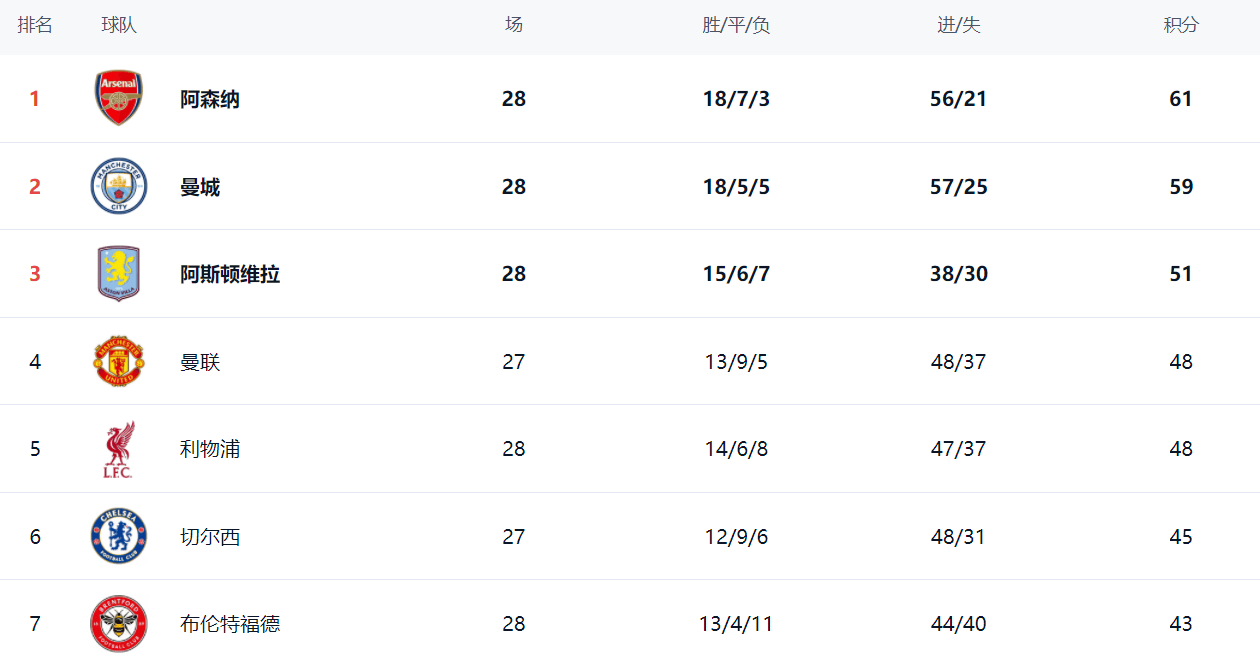1260x666 pixels.
Task: Click the Aston Villa club crest
Action: (x=119, y=274)
